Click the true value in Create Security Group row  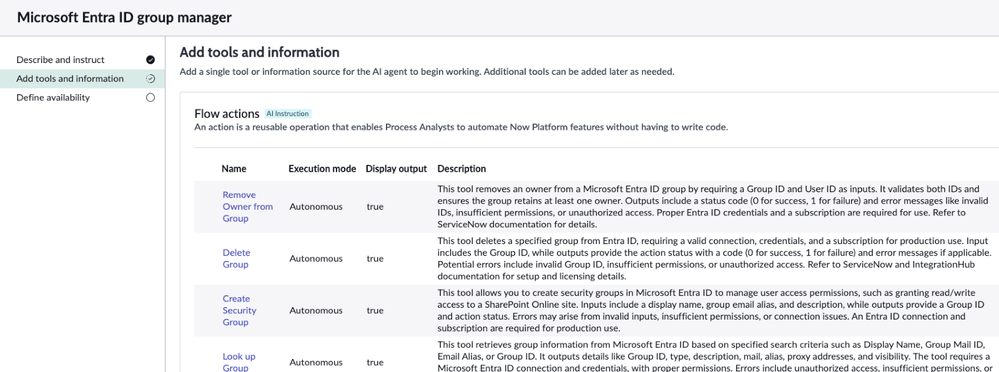tap(375, 310)
